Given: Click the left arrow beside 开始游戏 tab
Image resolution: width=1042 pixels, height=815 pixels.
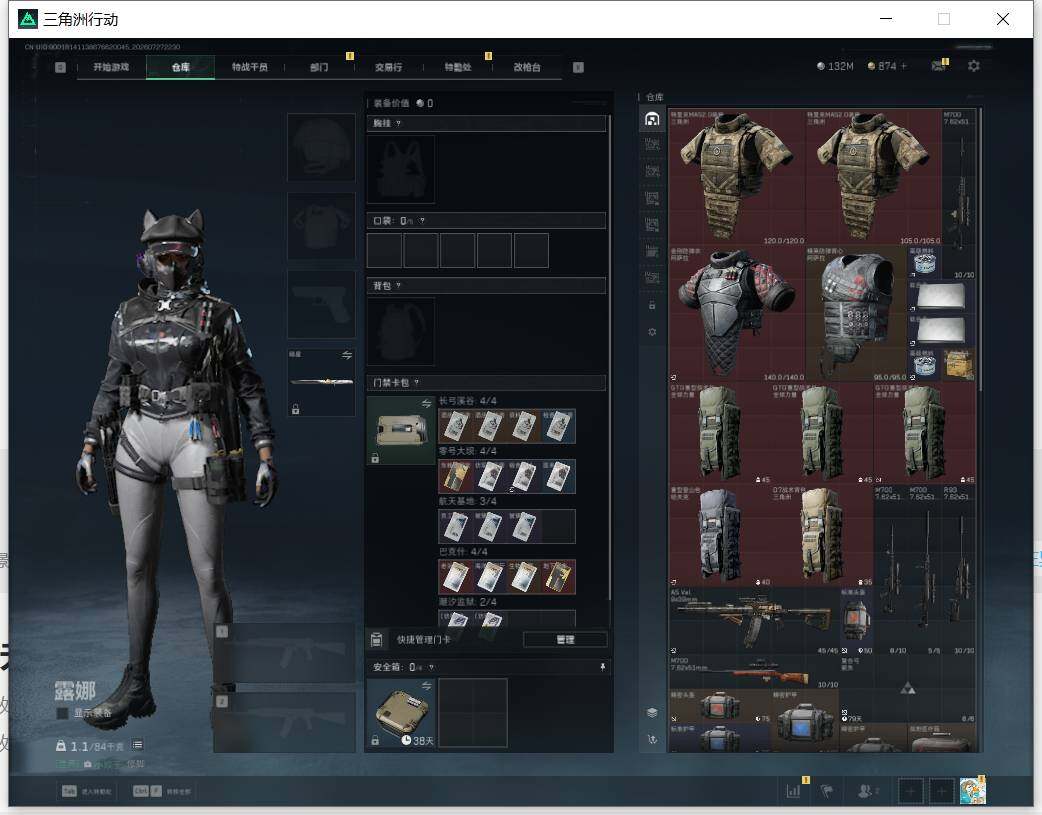Looking at the screenshot, I should click(60, 67).
